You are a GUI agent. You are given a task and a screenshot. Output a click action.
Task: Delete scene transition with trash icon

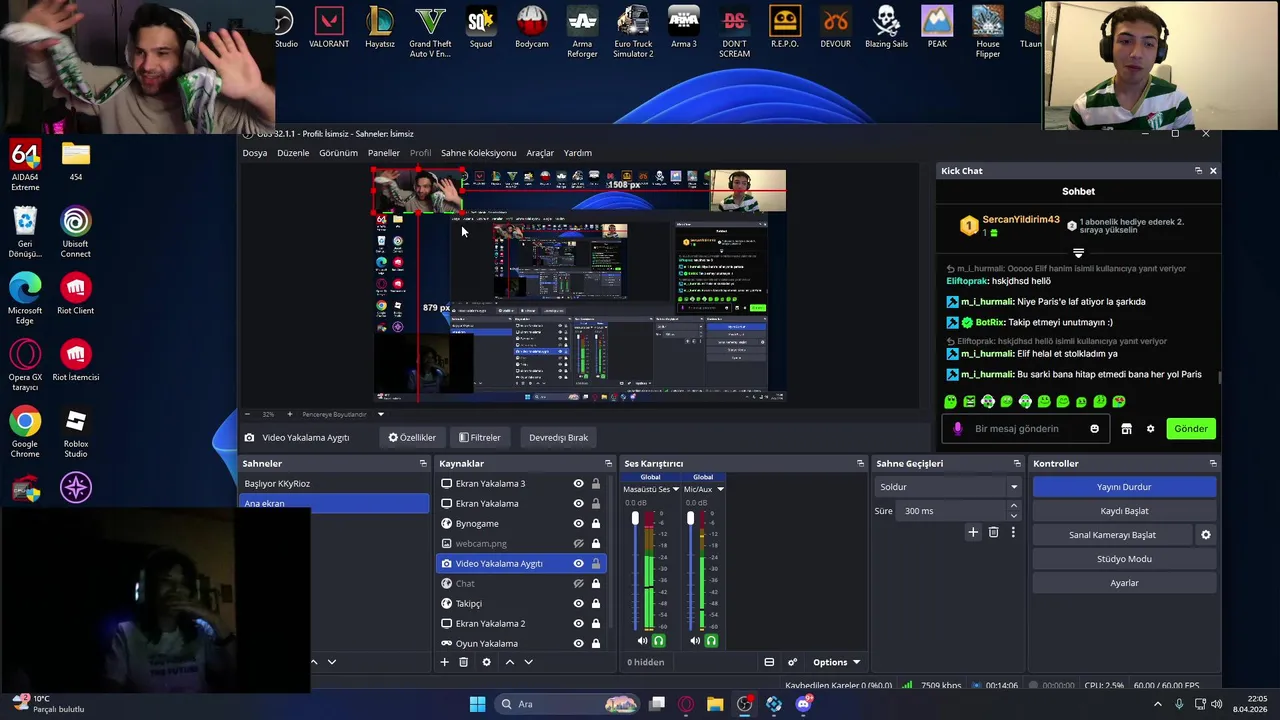993,532
